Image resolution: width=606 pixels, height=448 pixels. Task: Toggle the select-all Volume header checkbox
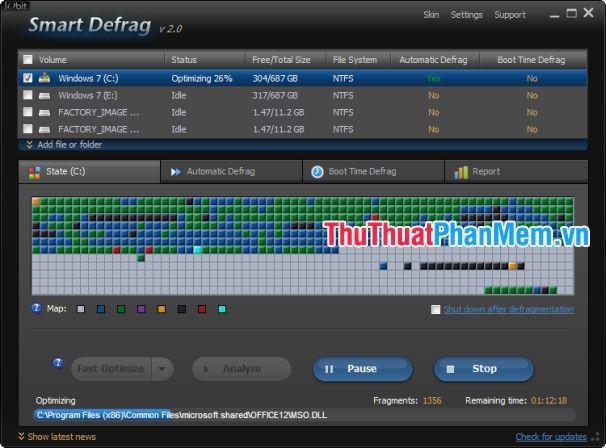click(x=28, y=59)
